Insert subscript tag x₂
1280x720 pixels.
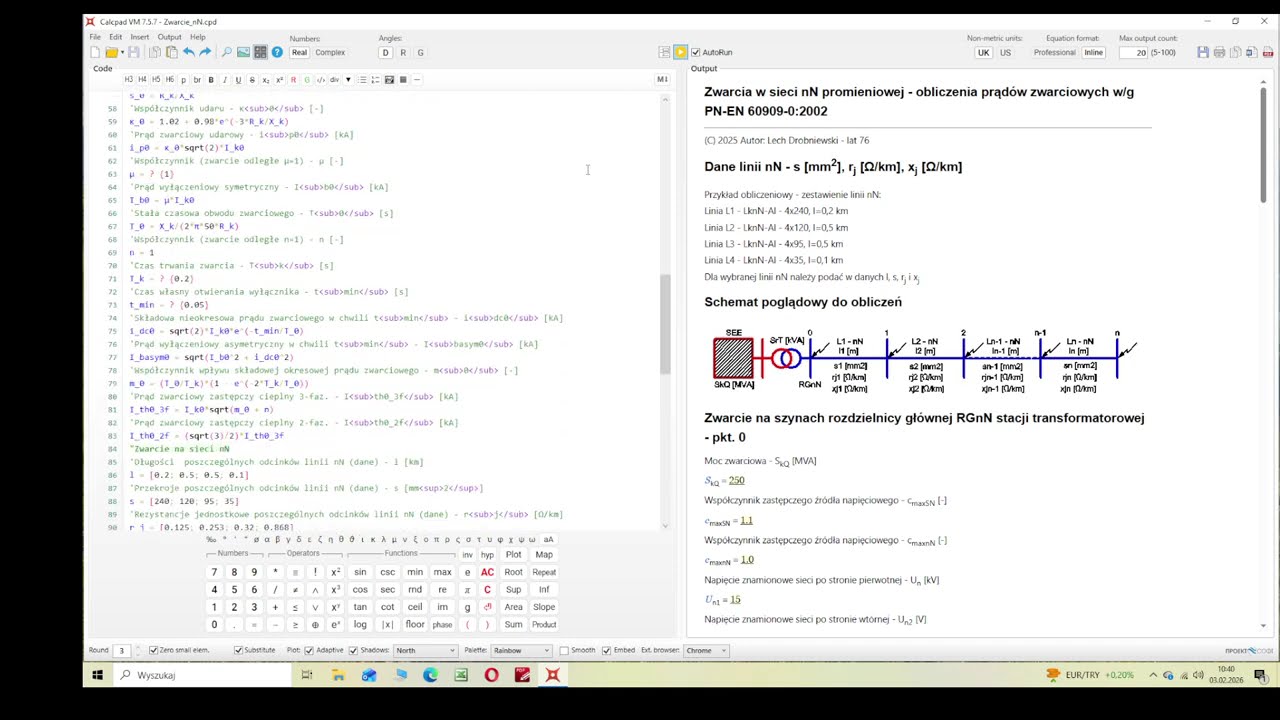click(x=265, y=80)
